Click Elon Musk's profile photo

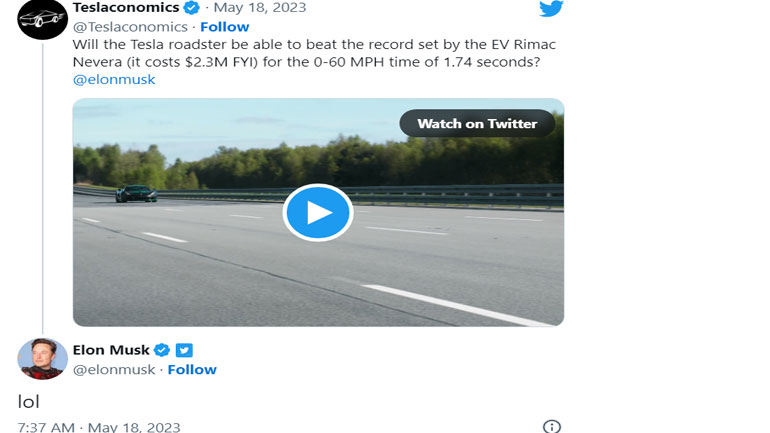coord(42,359)
